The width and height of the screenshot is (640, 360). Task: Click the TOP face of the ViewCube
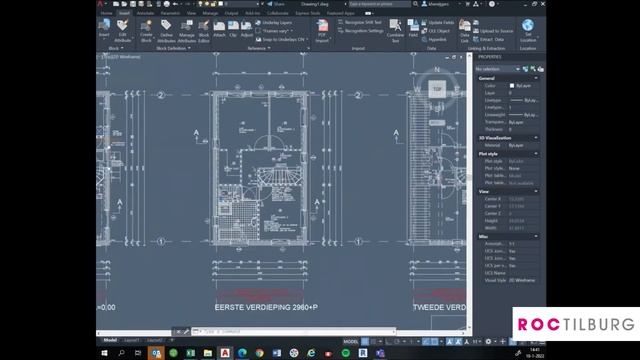(x=437, y=89)
